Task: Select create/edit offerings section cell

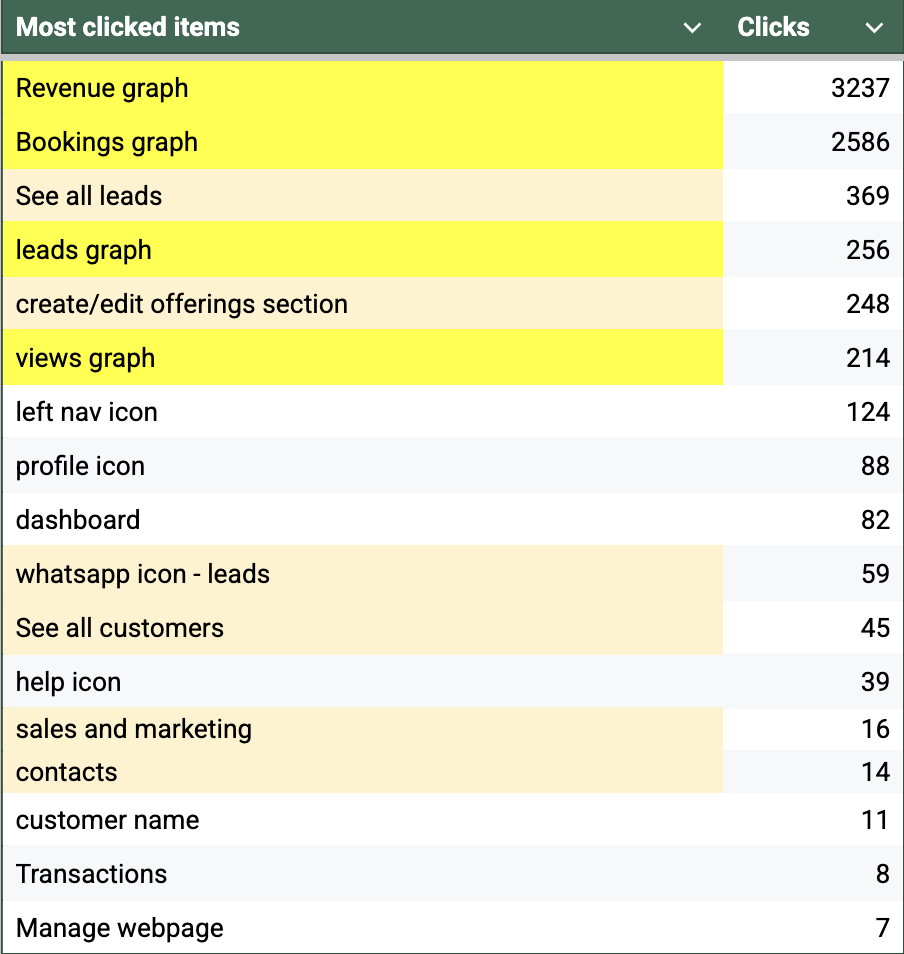Action: pos(182,304)
